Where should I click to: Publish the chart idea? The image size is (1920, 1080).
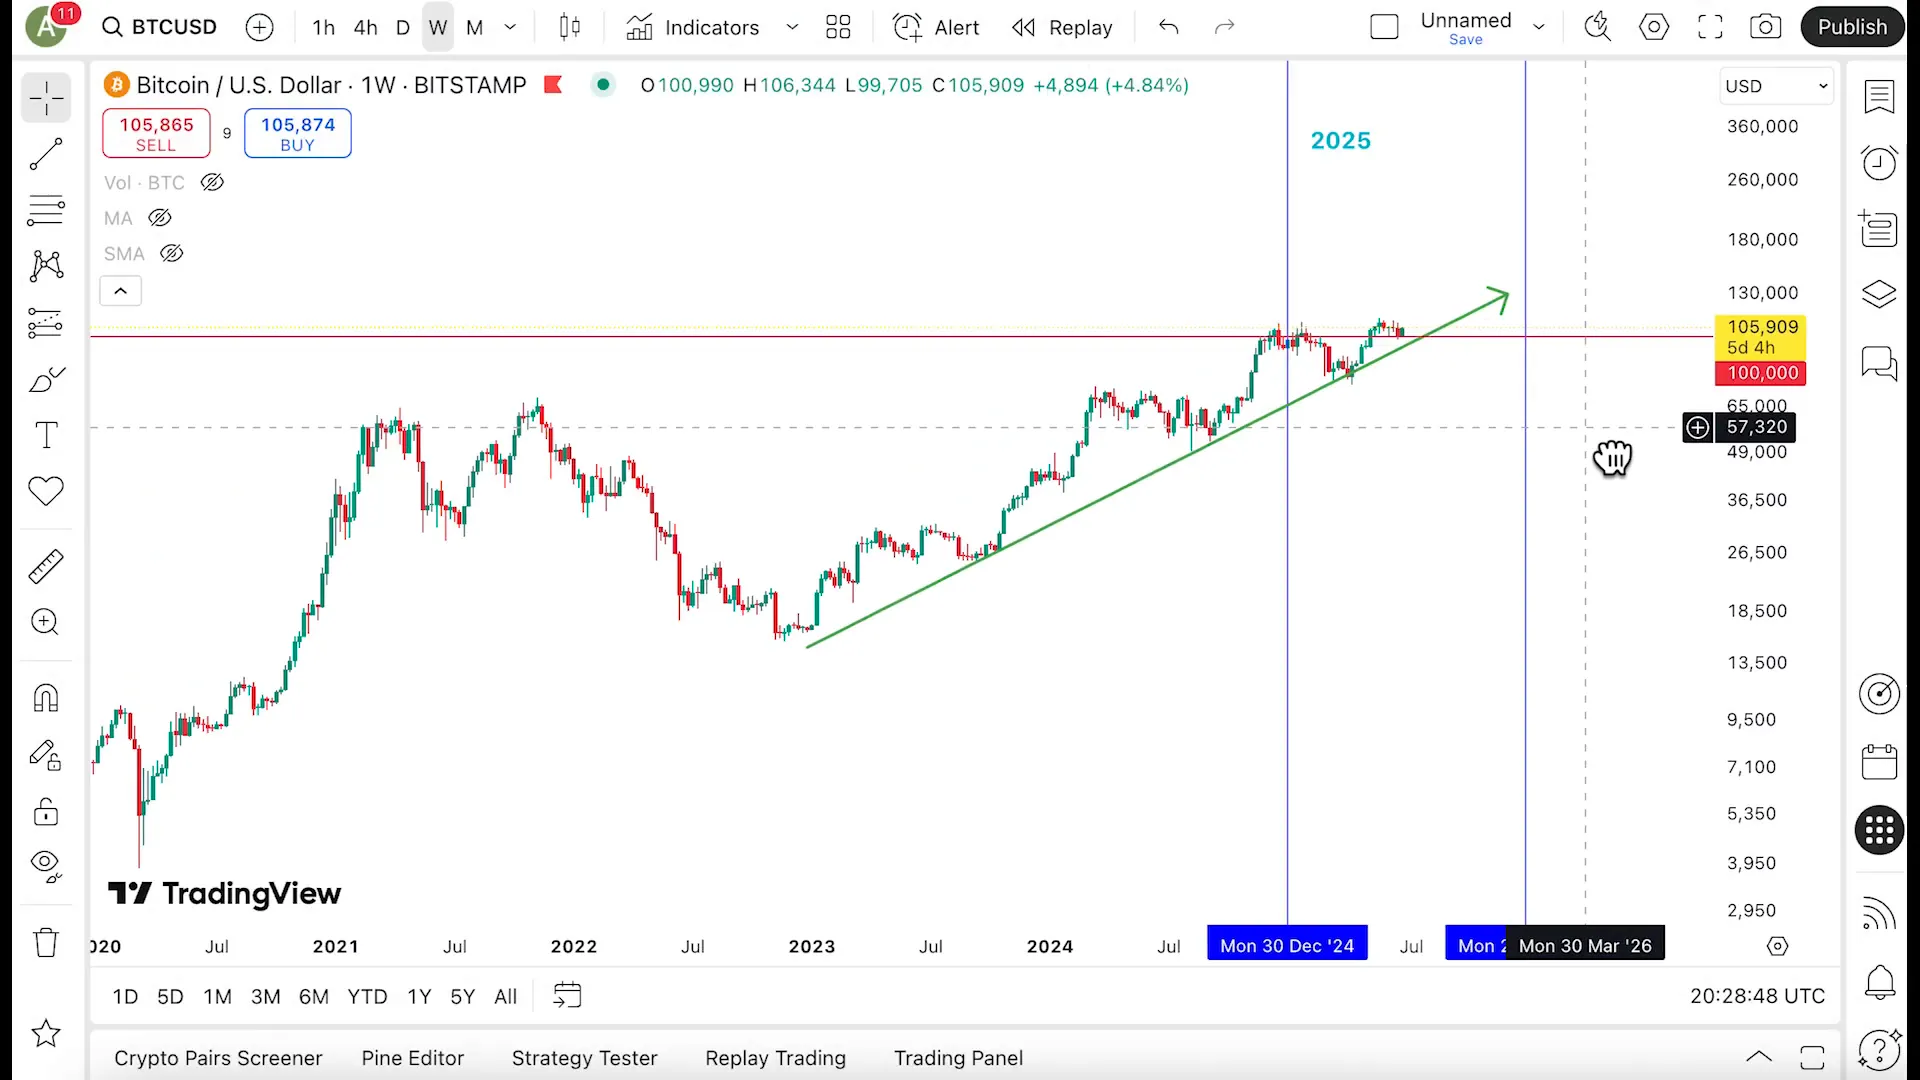click(x=1852, y=27)
